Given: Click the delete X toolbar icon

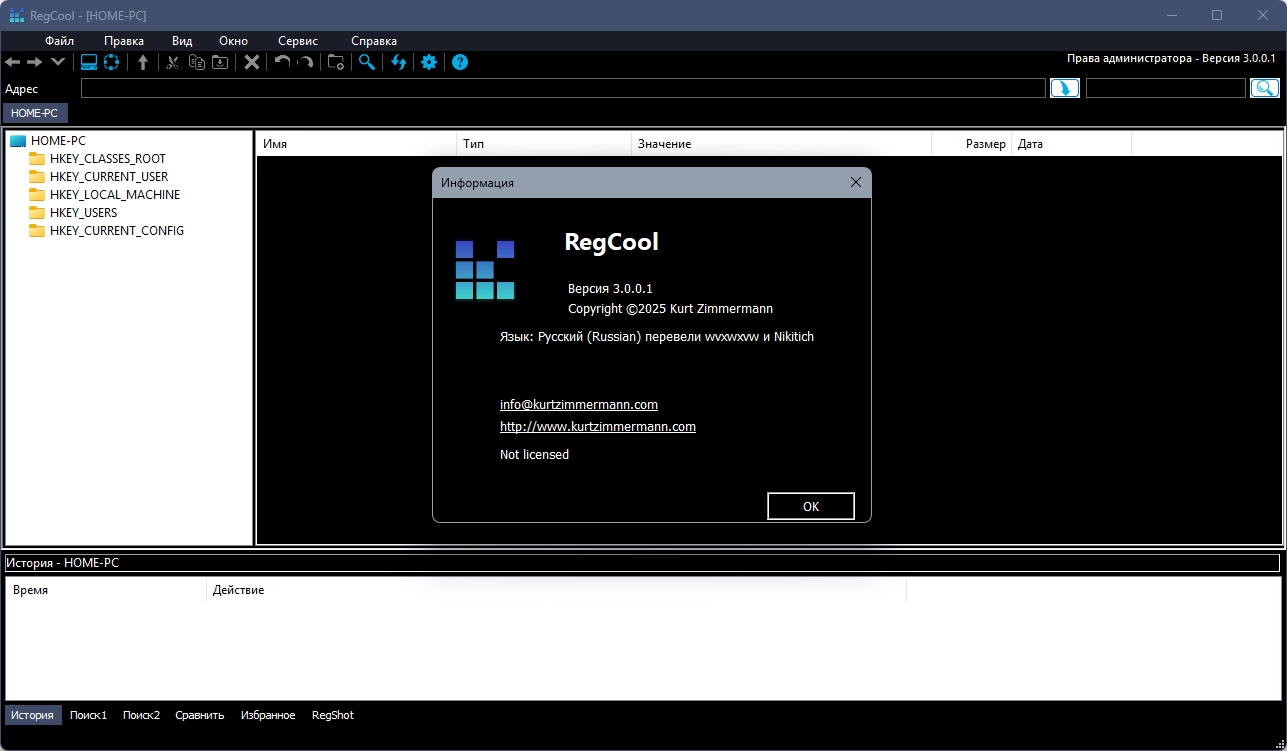Looking at the screenshot, I should click(x=252, y=62).
